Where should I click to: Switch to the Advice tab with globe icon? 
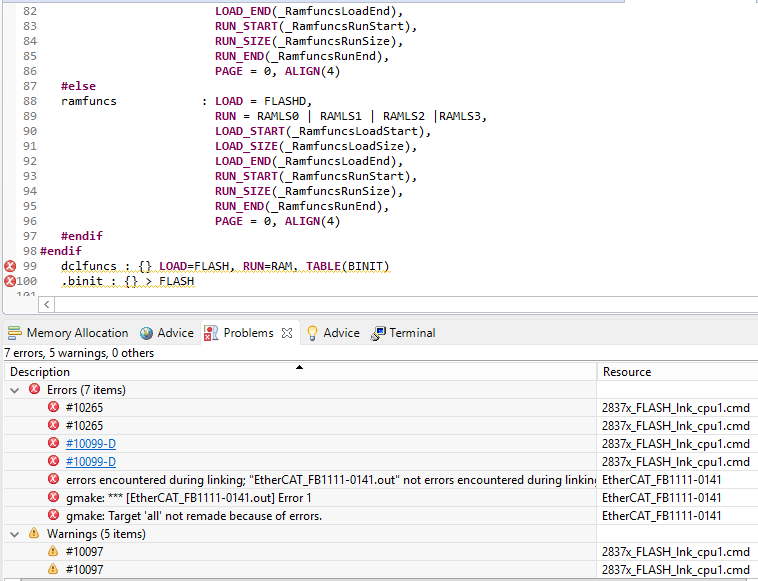pos(167,333)
